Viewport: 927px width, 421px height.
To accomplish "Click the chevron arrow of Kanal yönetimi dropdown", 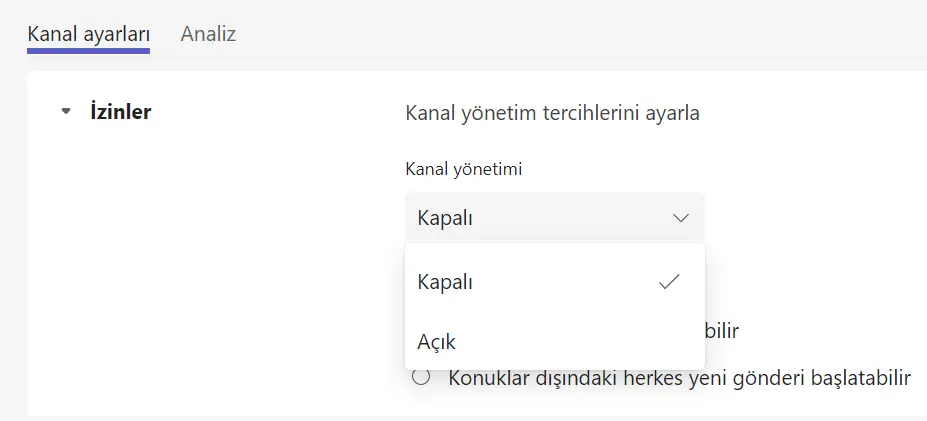I will coord(681,217).
